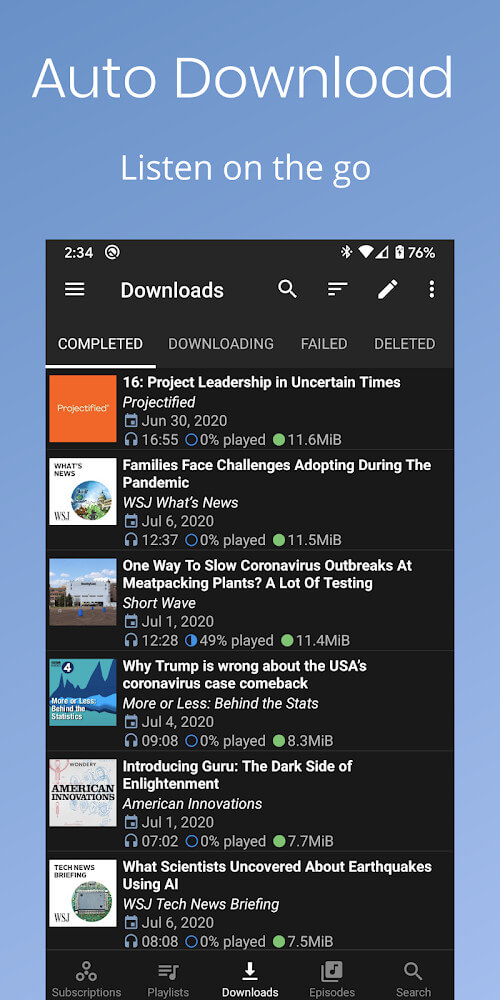Screen dimensions: 500x1000
Task: Tap the podcast name 'American Innovations'
Action: [x=193, y=804]
